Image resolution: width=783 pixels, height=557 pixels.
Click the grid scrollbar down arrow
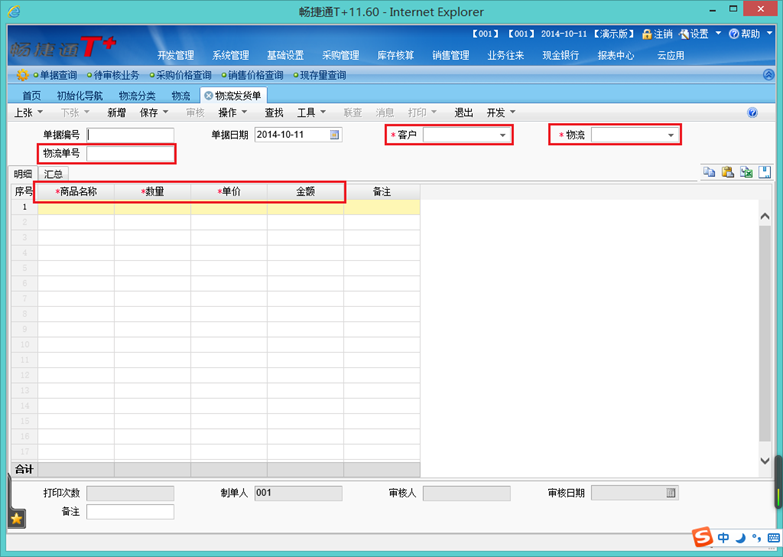tap(765, 461)
